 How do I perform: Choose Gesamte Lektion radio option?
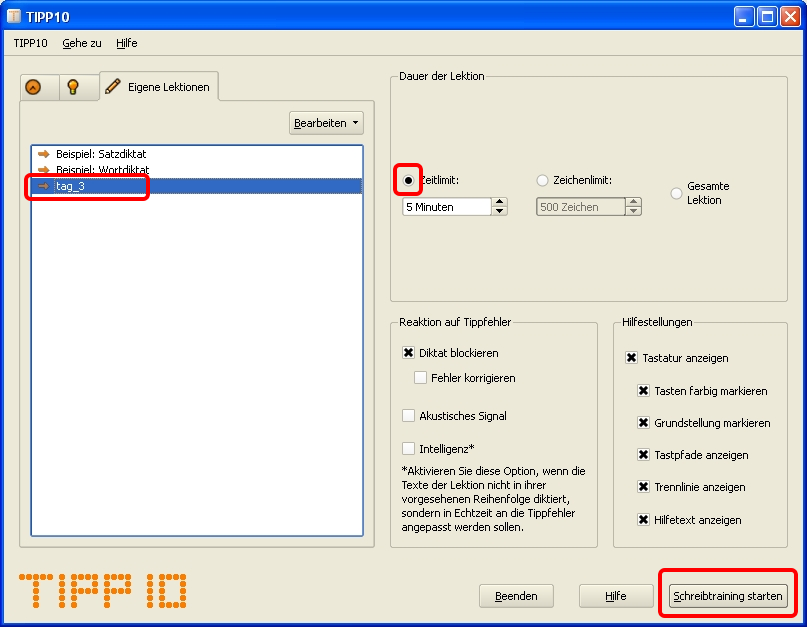coord(677,192)
